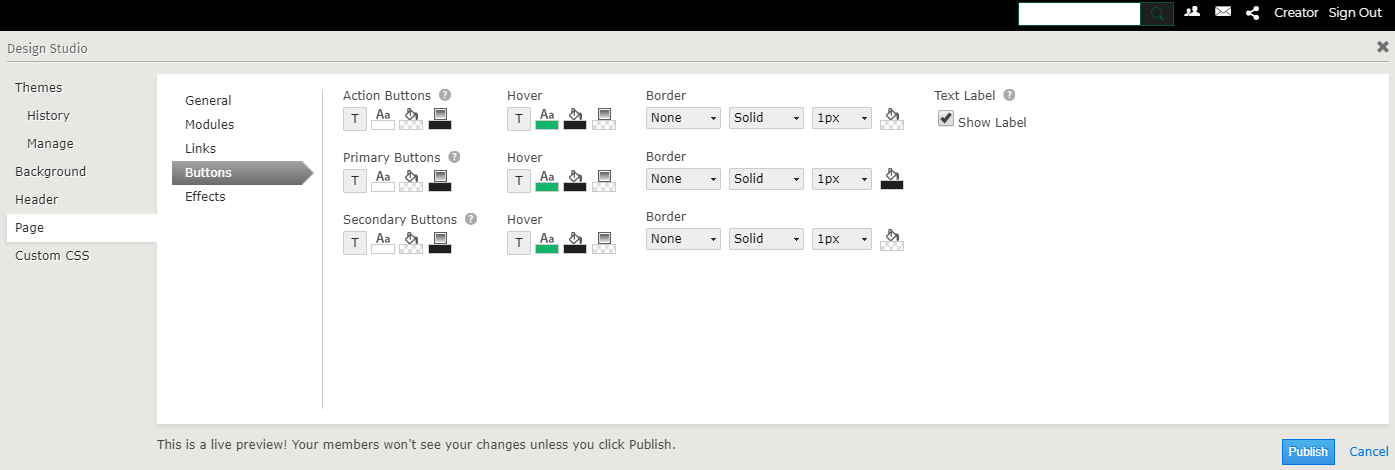
Task: Open the Themes section
Action: [x=38, y=88]
